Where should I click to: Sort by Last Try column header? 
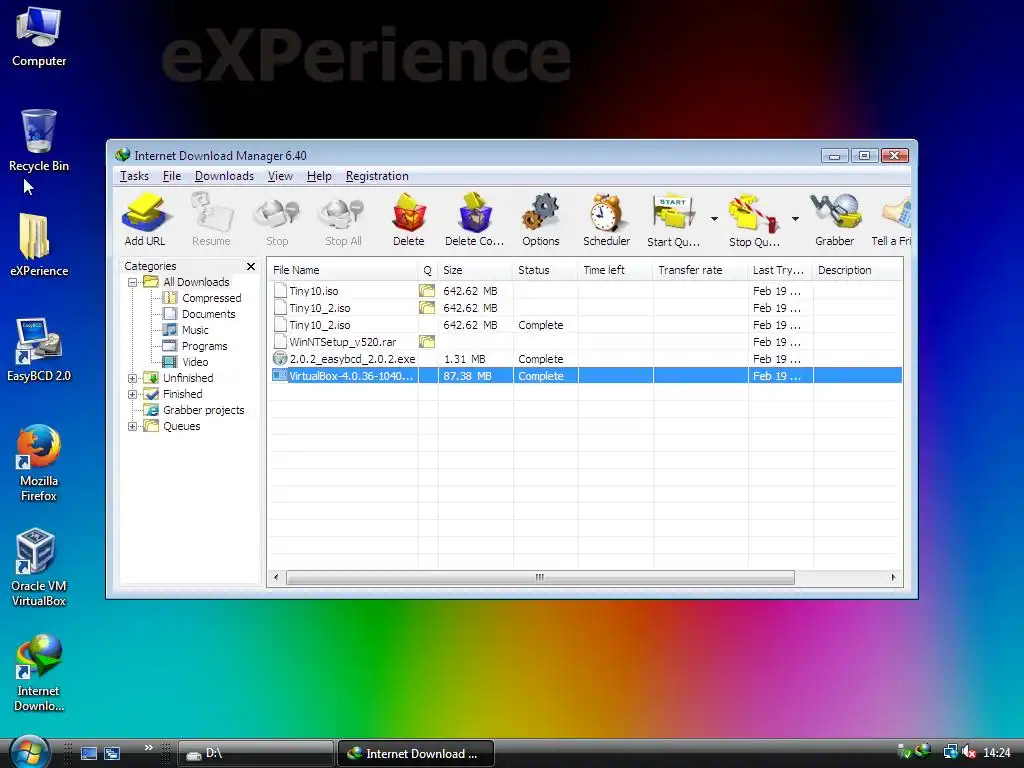coord(780,270)
